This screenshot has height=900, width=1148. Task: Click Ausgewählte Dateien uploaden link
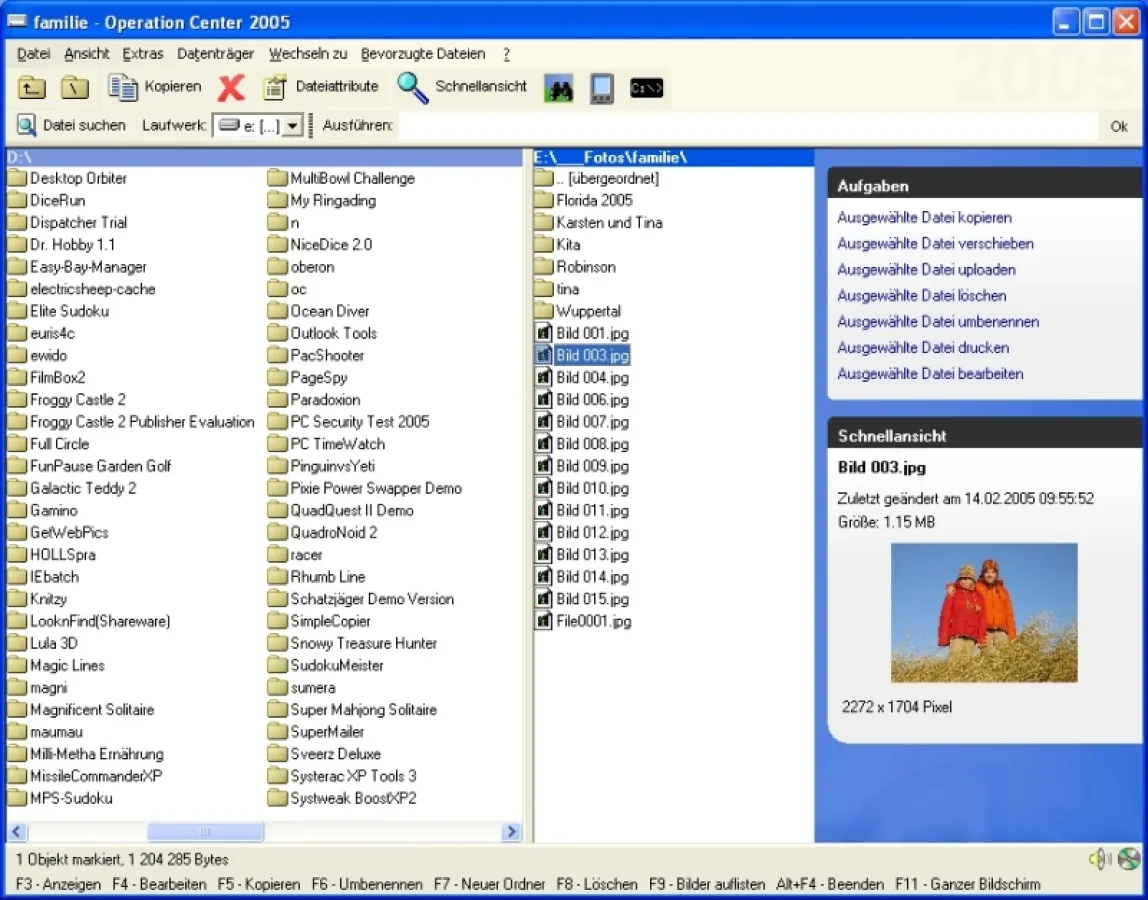[x=926, y=270]
